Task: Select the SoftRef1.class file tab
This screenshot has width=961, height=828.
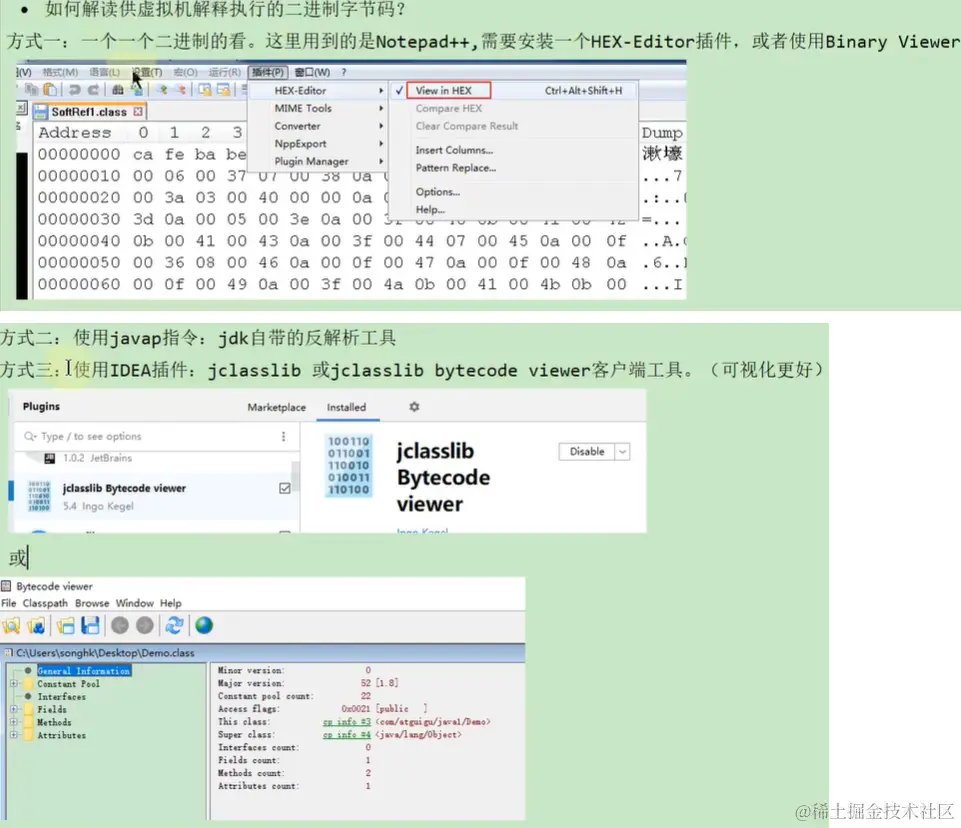Action: (x=89, y=112)
